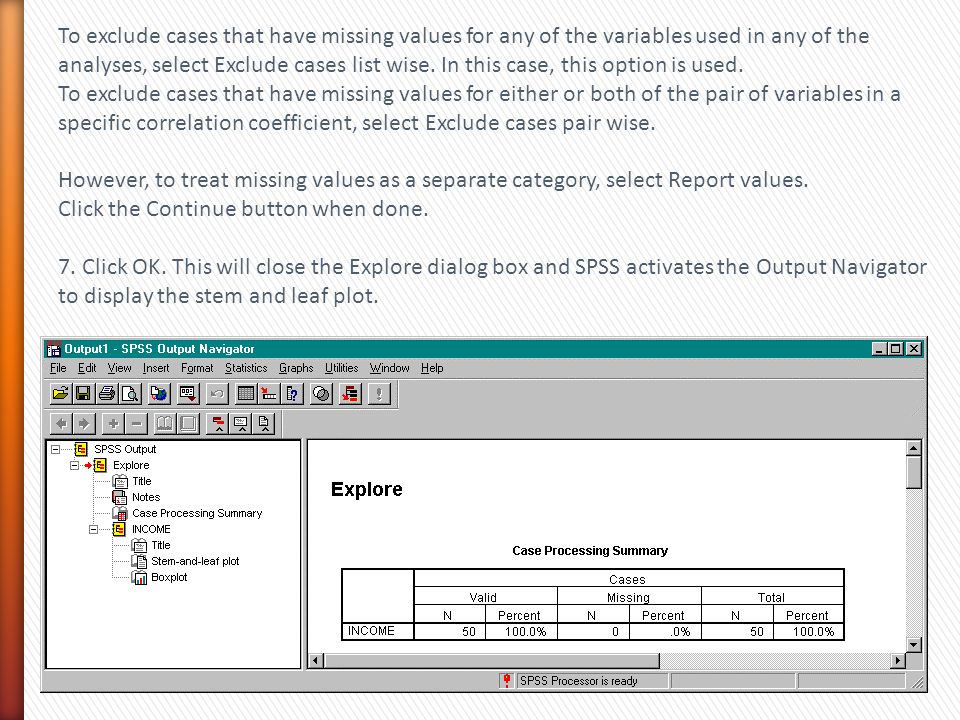Open the Statistics menu
Viewport: 960px width, 720px height.
click(246, 368)
